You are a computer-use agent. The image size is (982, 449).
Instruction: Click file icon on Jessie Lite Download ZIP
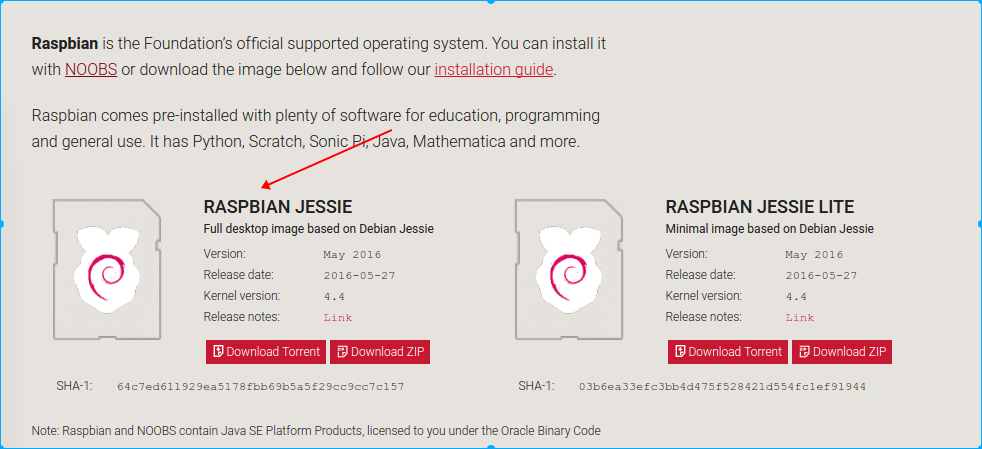[x=804, y=351]
